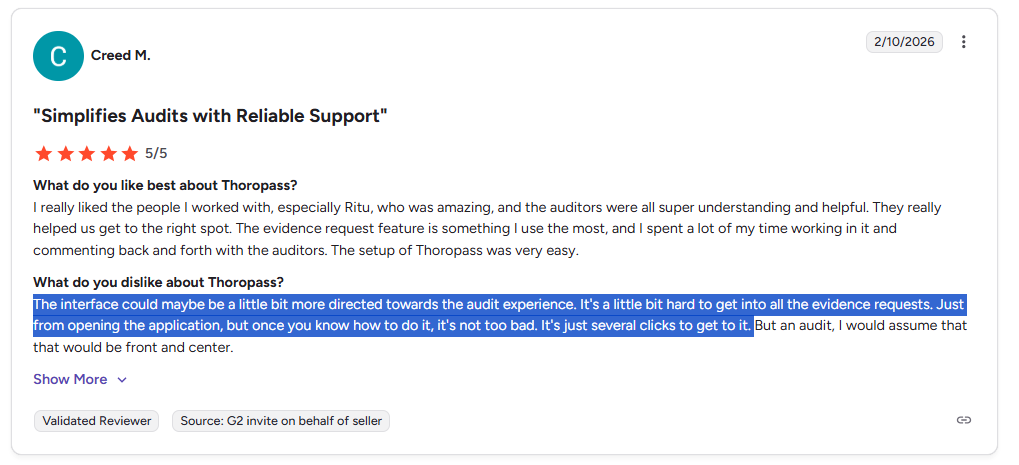Screen dimensions: 1019x465
Task: Click the Show More link text
Action: click(x=70, y=379)
